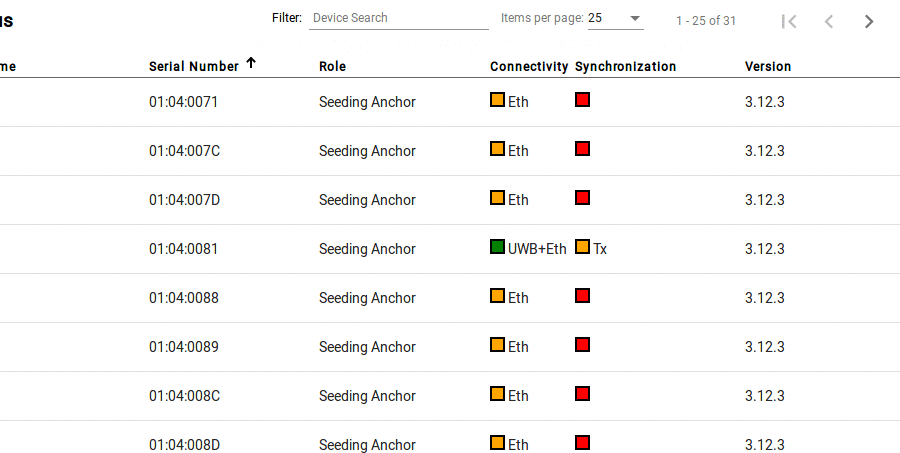The image size is (900, 453).
Task: Click orange Eth connectivity icon for 01:04:007C
Action: [498, 149]
